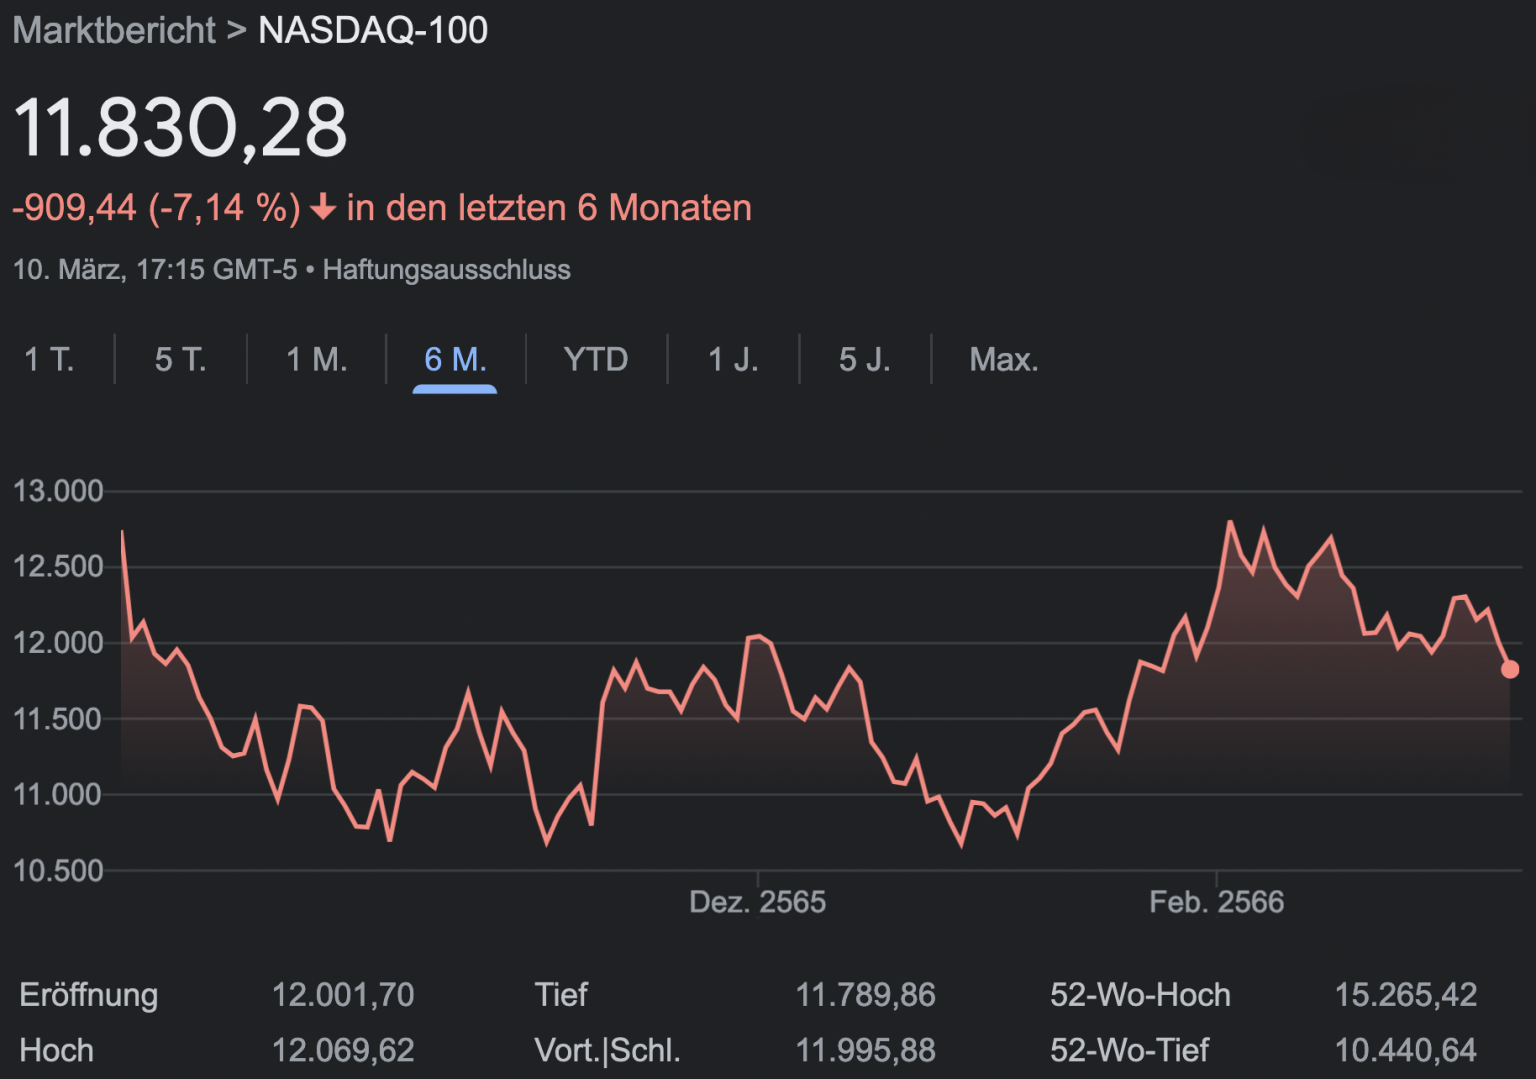Screen dimensions: 1536x1079
Task: Select the 1 J. time span
Action: coord(733,359)
